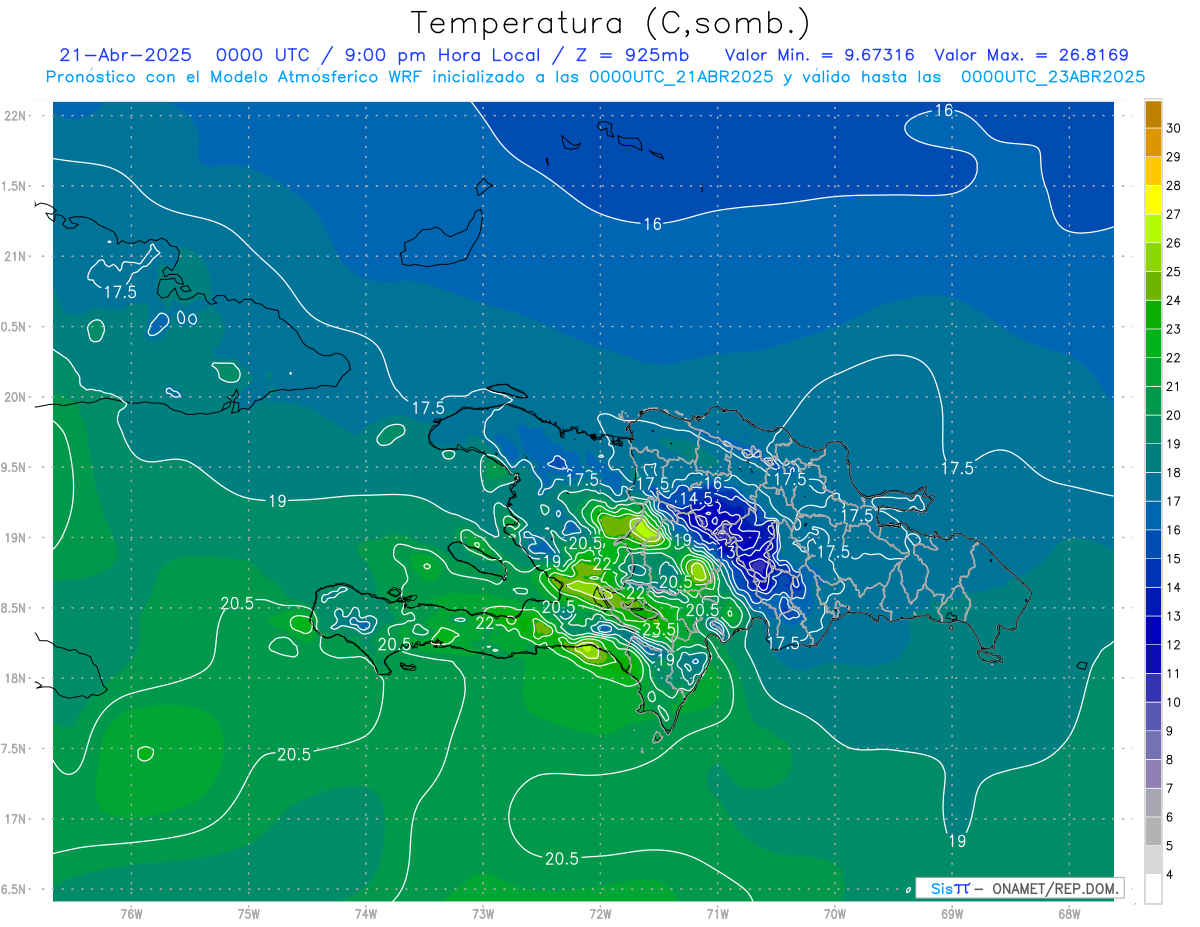
Task: Click the colorbar value label 21
Action: (1174, 386)
